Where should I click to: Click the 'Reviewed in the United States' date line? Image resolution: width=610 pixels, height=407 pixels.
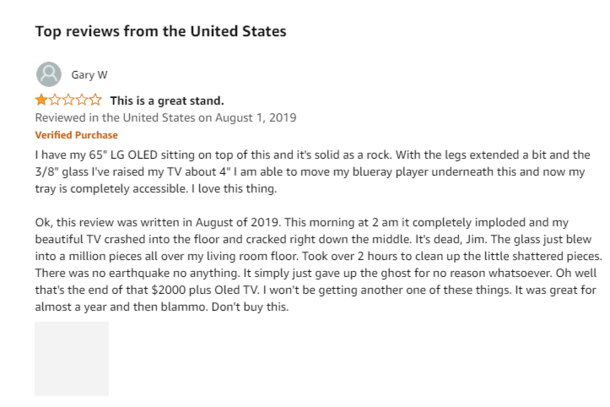[166, 118]
